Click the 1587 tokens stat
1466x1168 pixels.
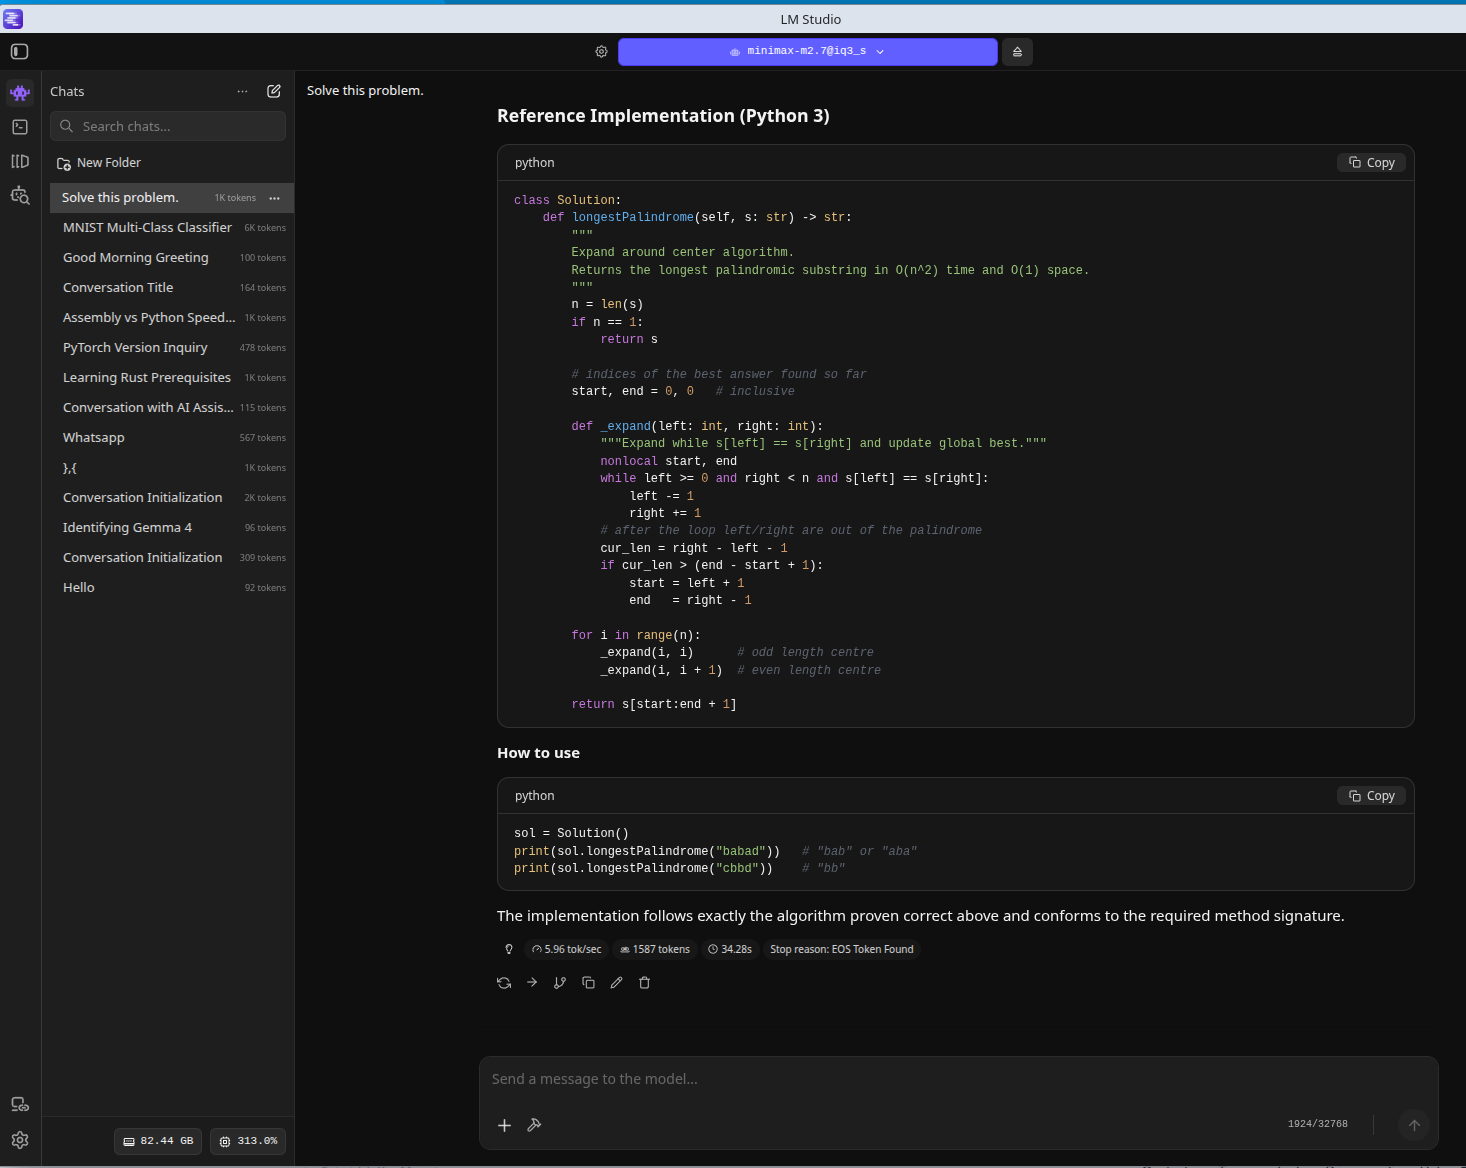655,950
